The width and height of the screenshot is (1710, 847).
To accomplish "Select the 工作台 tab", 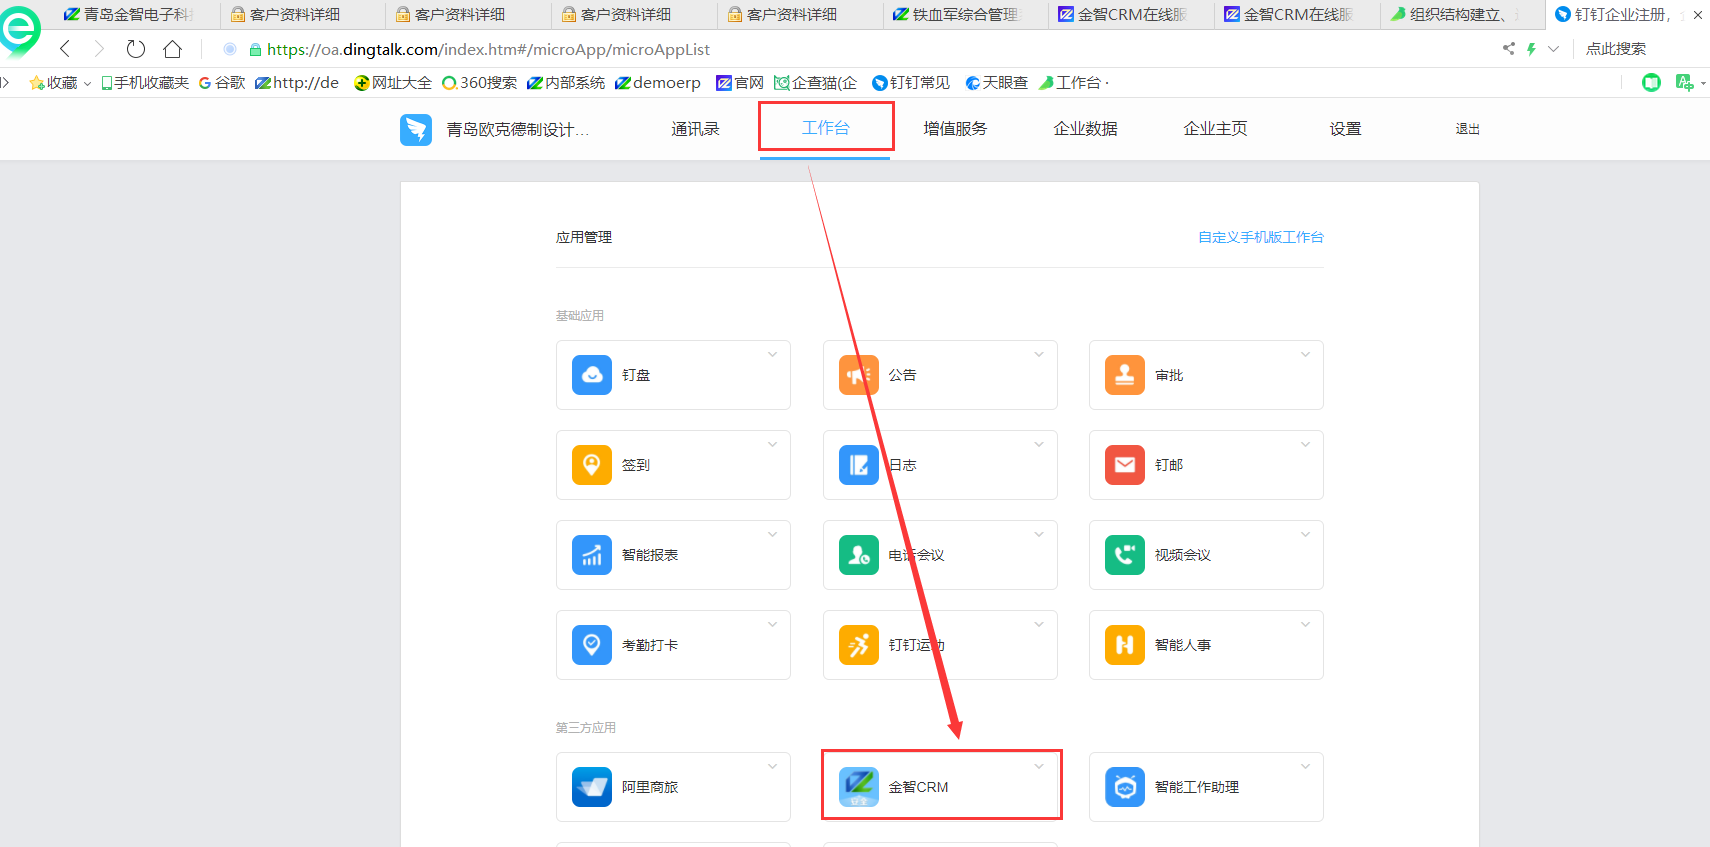I will [x=825, y=128].
